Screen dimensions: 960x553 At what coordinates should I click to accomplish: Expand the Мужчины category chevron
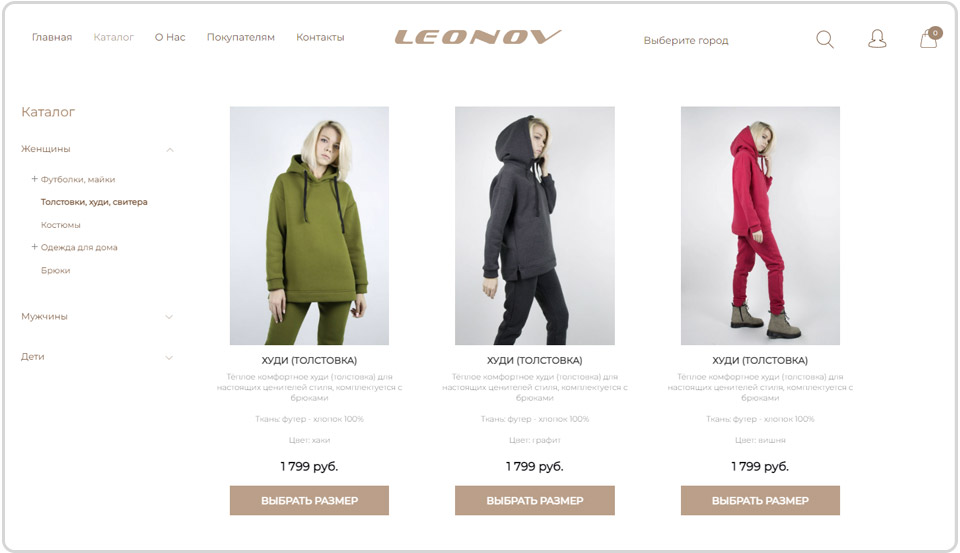click(169, 317)
